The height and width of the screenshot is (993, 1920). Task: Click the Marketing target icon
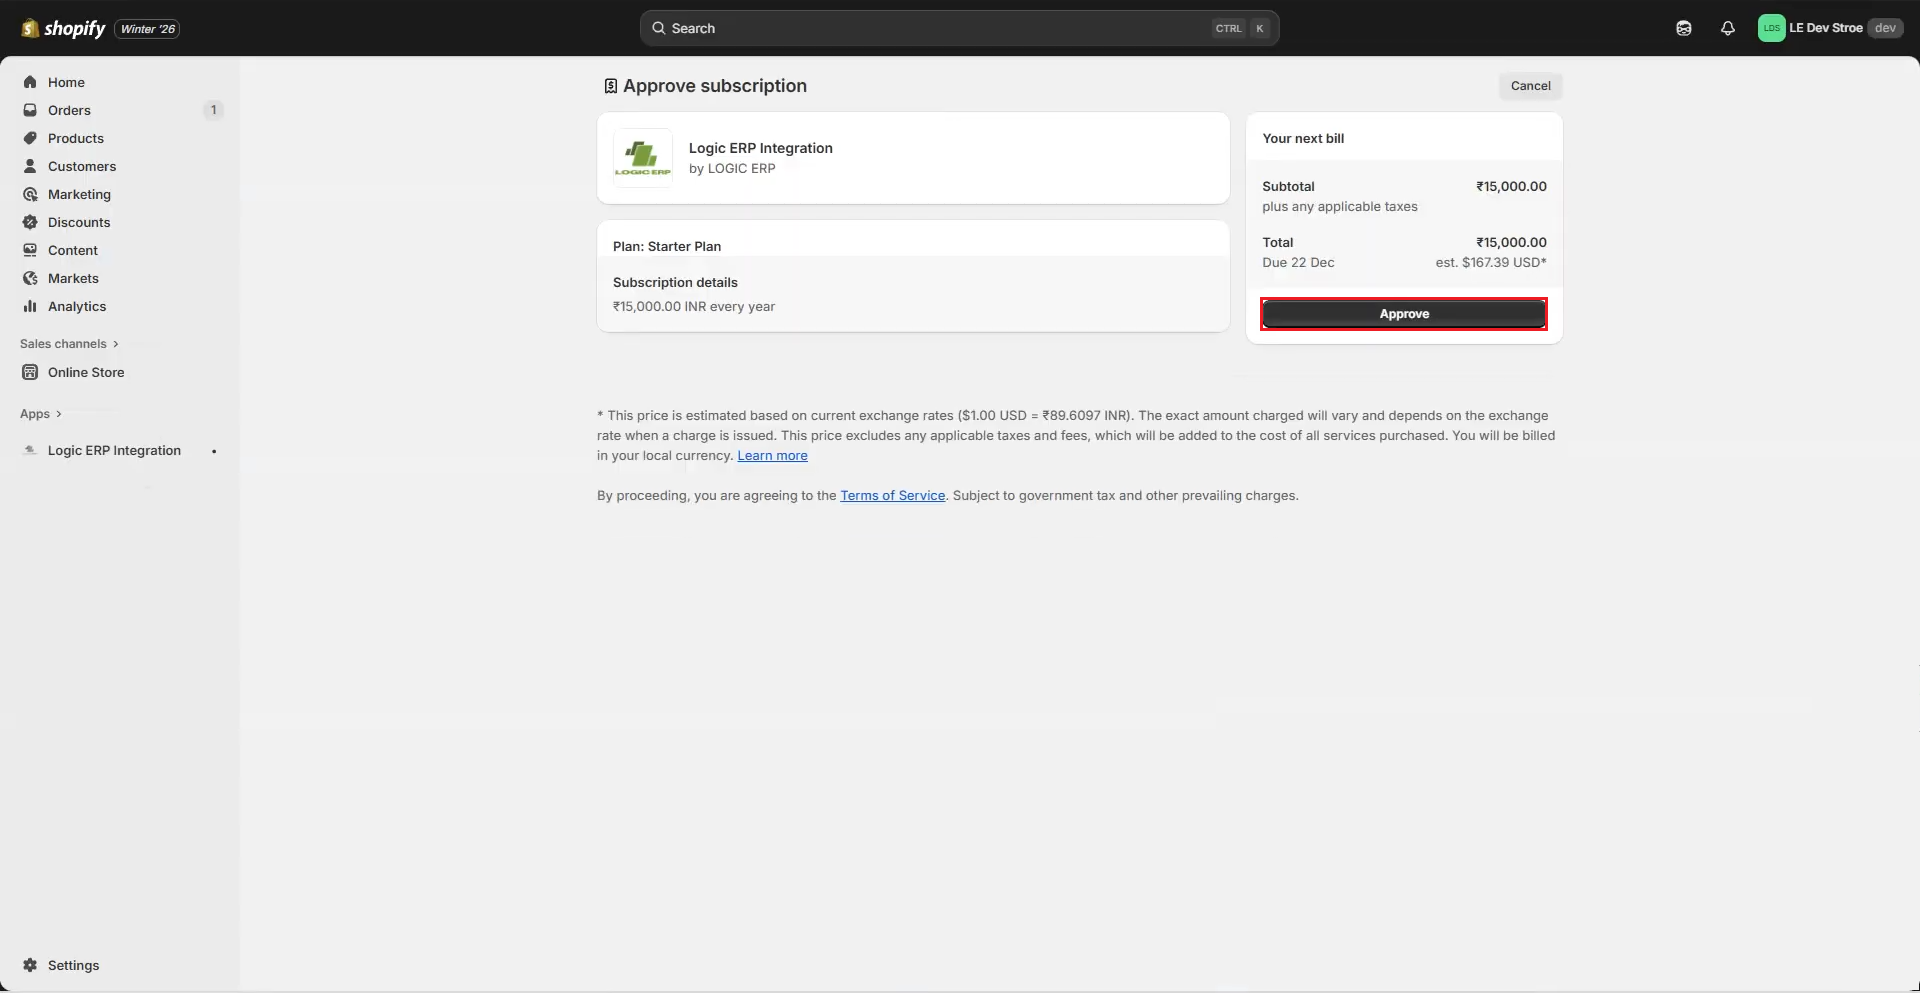pyautogui.click(x=30, y=194)
